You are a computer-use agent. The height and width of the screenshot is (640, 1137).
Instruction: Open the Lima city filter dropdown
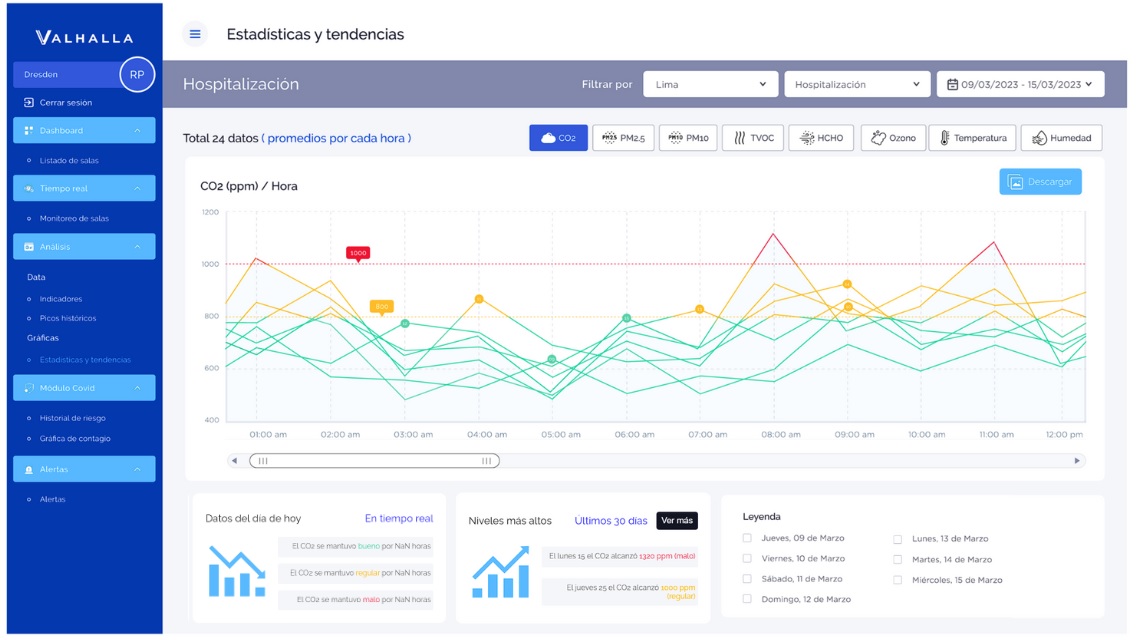tap(710, 85)
